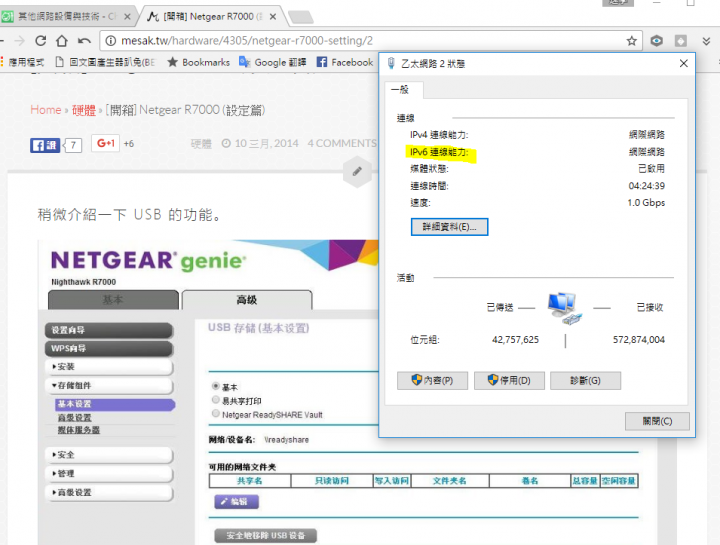This screenshot has width=720, height=545.
Task: Click the forward navigation arrow
Action: point(19,41)
